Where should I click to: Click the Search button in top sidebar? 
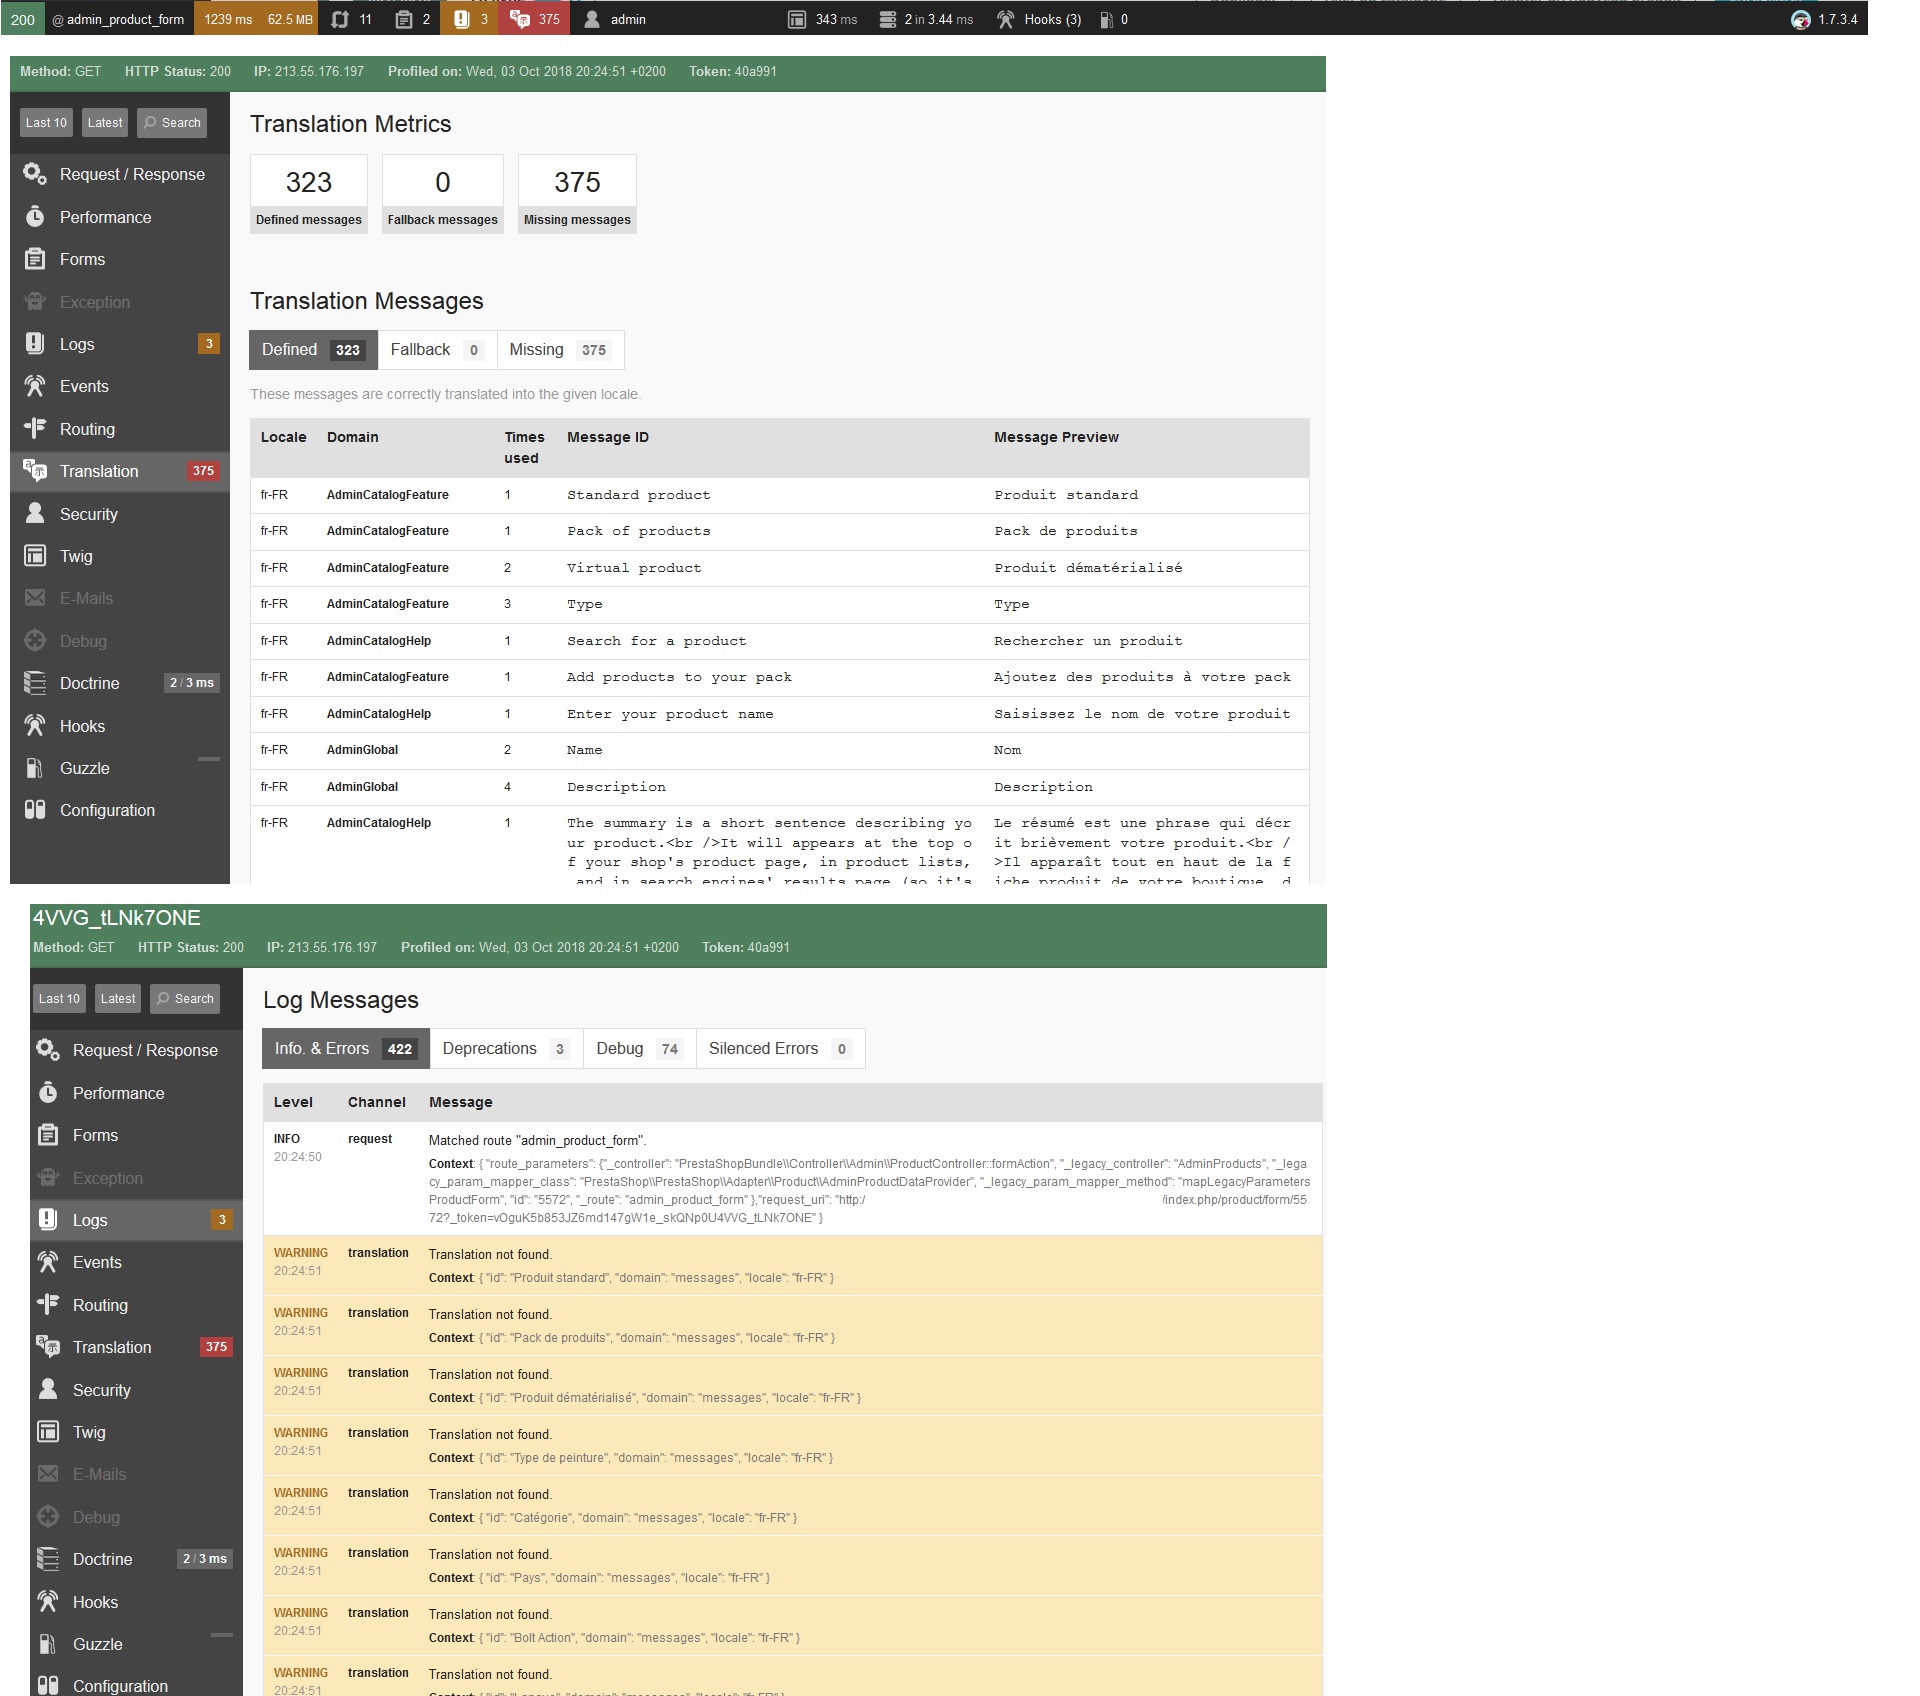pos(172,123)
